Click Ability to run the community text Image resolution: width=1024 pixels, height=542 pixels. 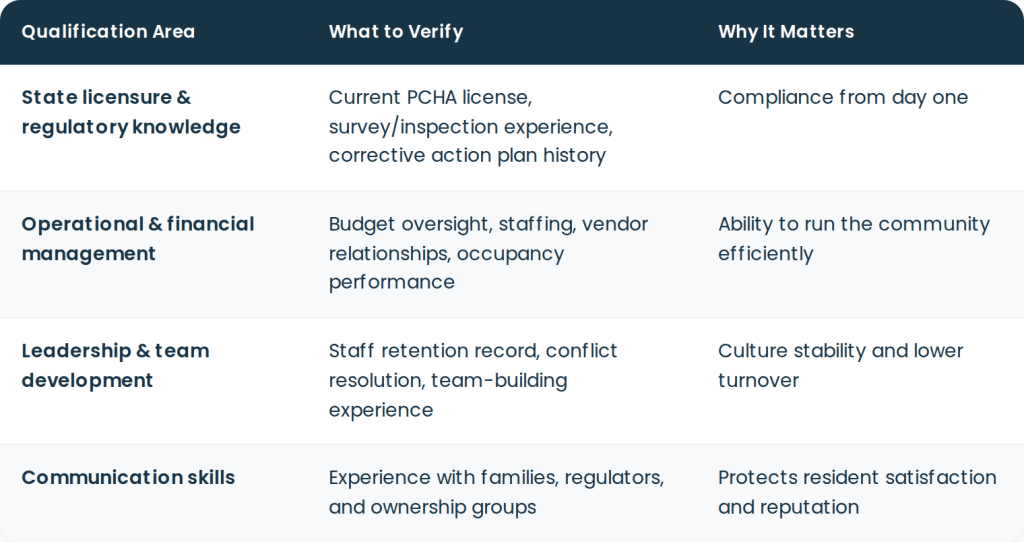[x=854, y=224]
